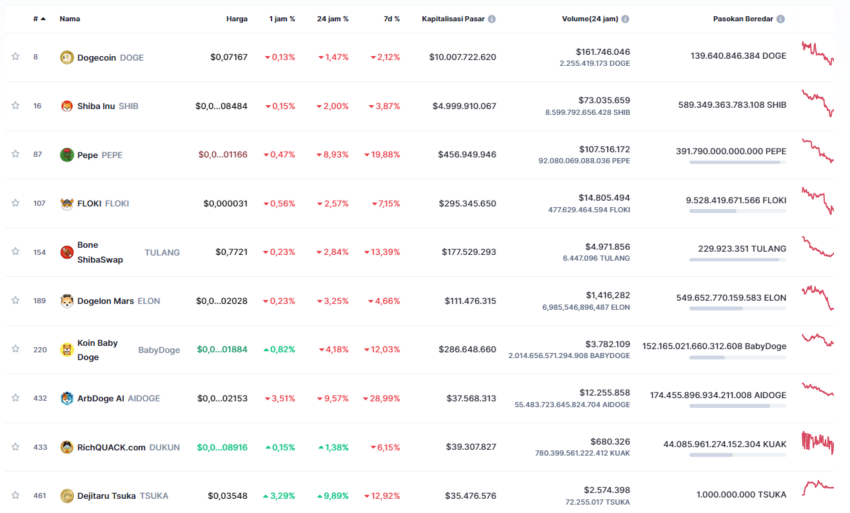
Task: Open Pasokan Beredar info icon
Action: pos(781,19)
